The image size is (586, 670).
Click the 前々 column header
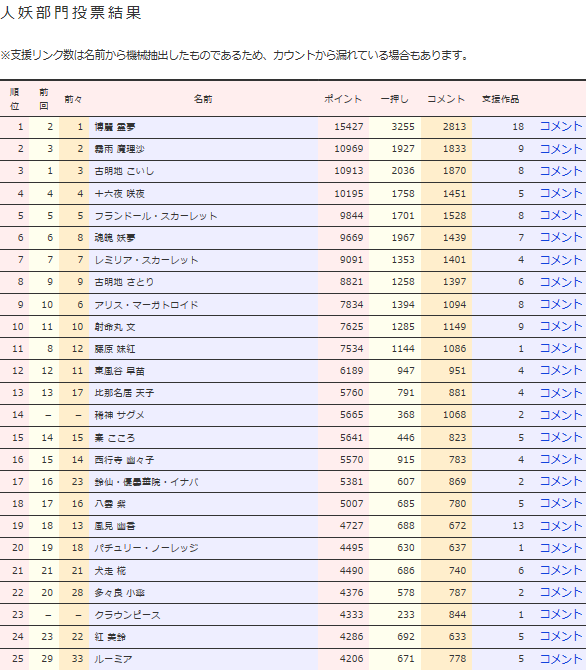(x=73, y=99)
